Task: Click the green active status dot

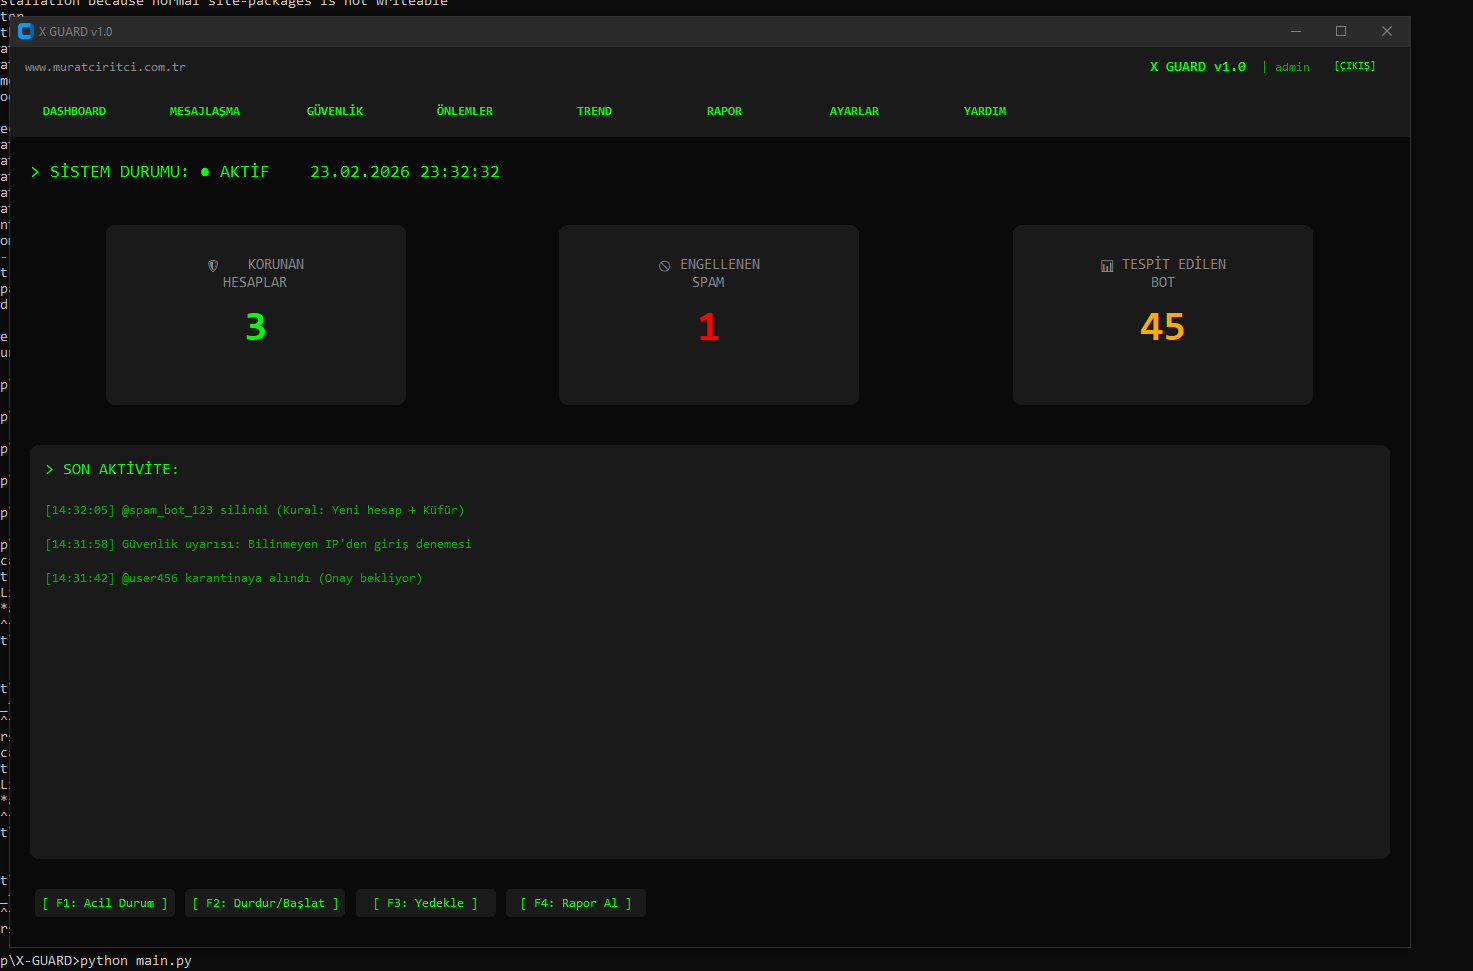Action: pyautogui.click(x=205, y=172)
